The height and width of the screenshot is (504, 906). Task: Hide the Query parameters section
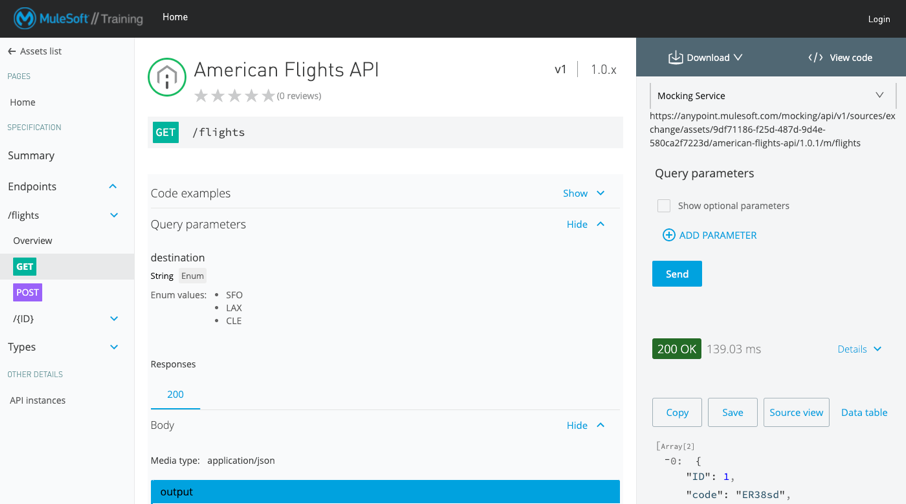[x=585, y=224]
